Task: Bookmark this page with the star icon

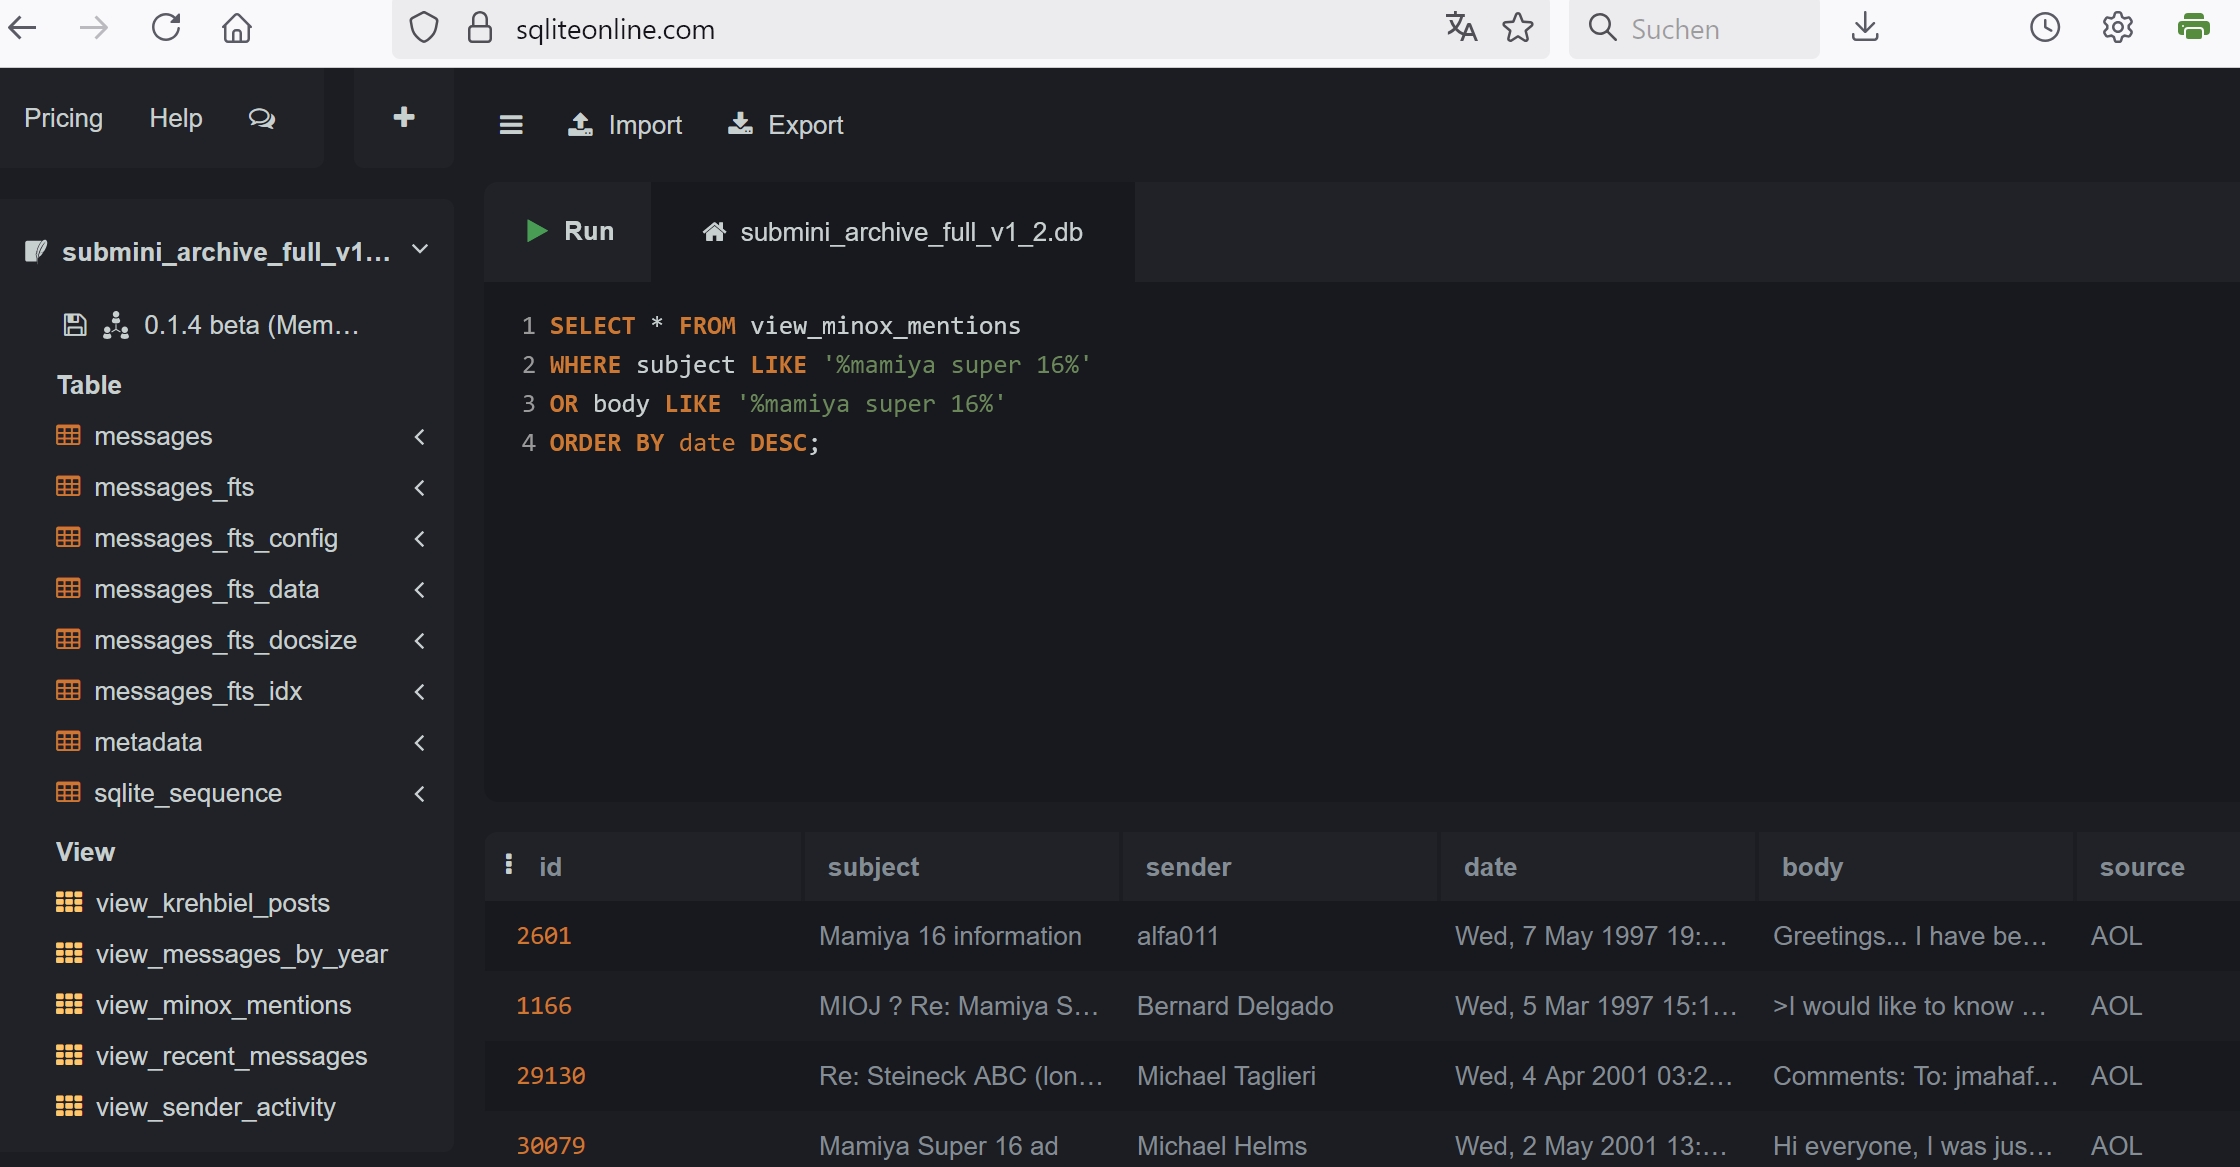Action: click(x=1518, y=28)
